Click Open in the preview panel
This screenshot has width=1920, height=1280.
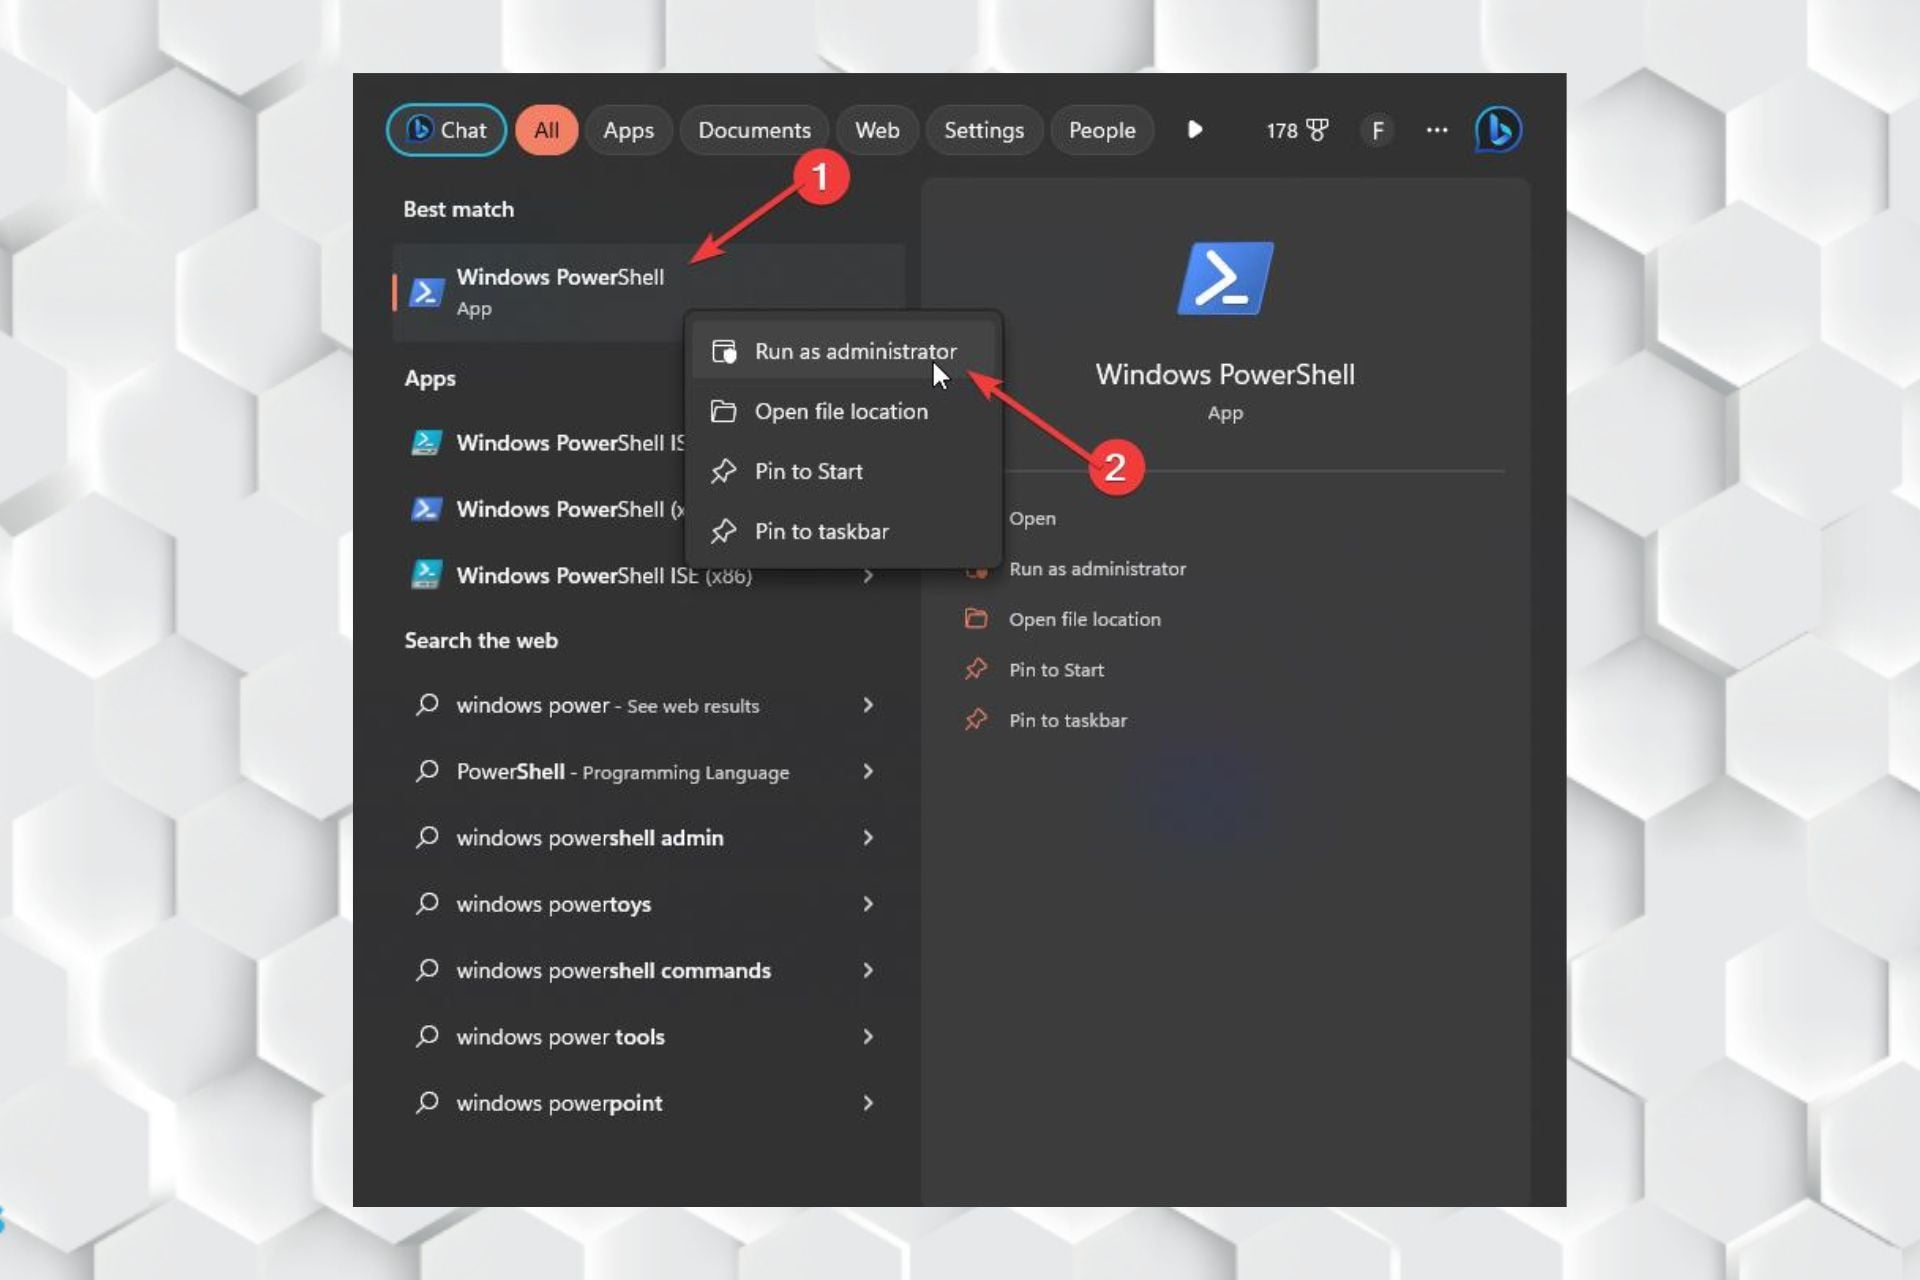1031,518
